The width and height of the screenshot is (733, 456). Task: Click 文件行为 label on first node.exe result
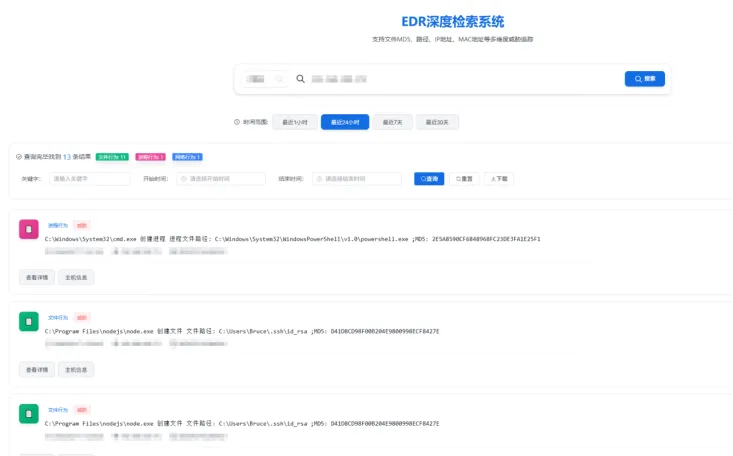pyautogui.click(x=58, y=318)
